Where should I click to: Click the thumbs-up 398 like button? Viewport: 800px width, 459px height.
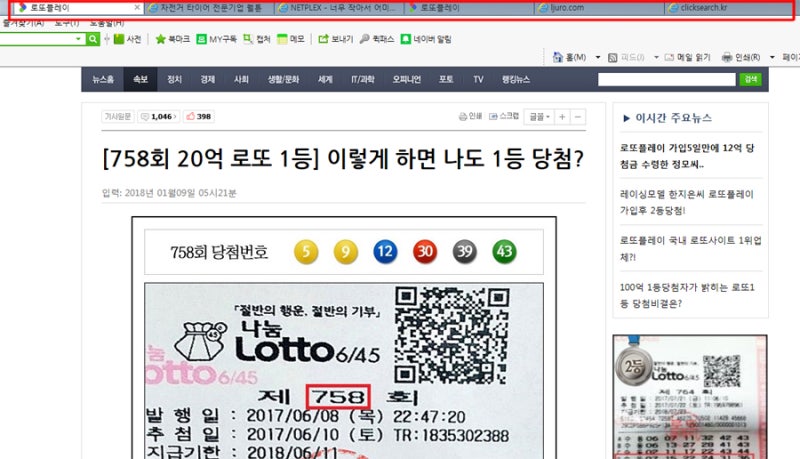[198, 116]
